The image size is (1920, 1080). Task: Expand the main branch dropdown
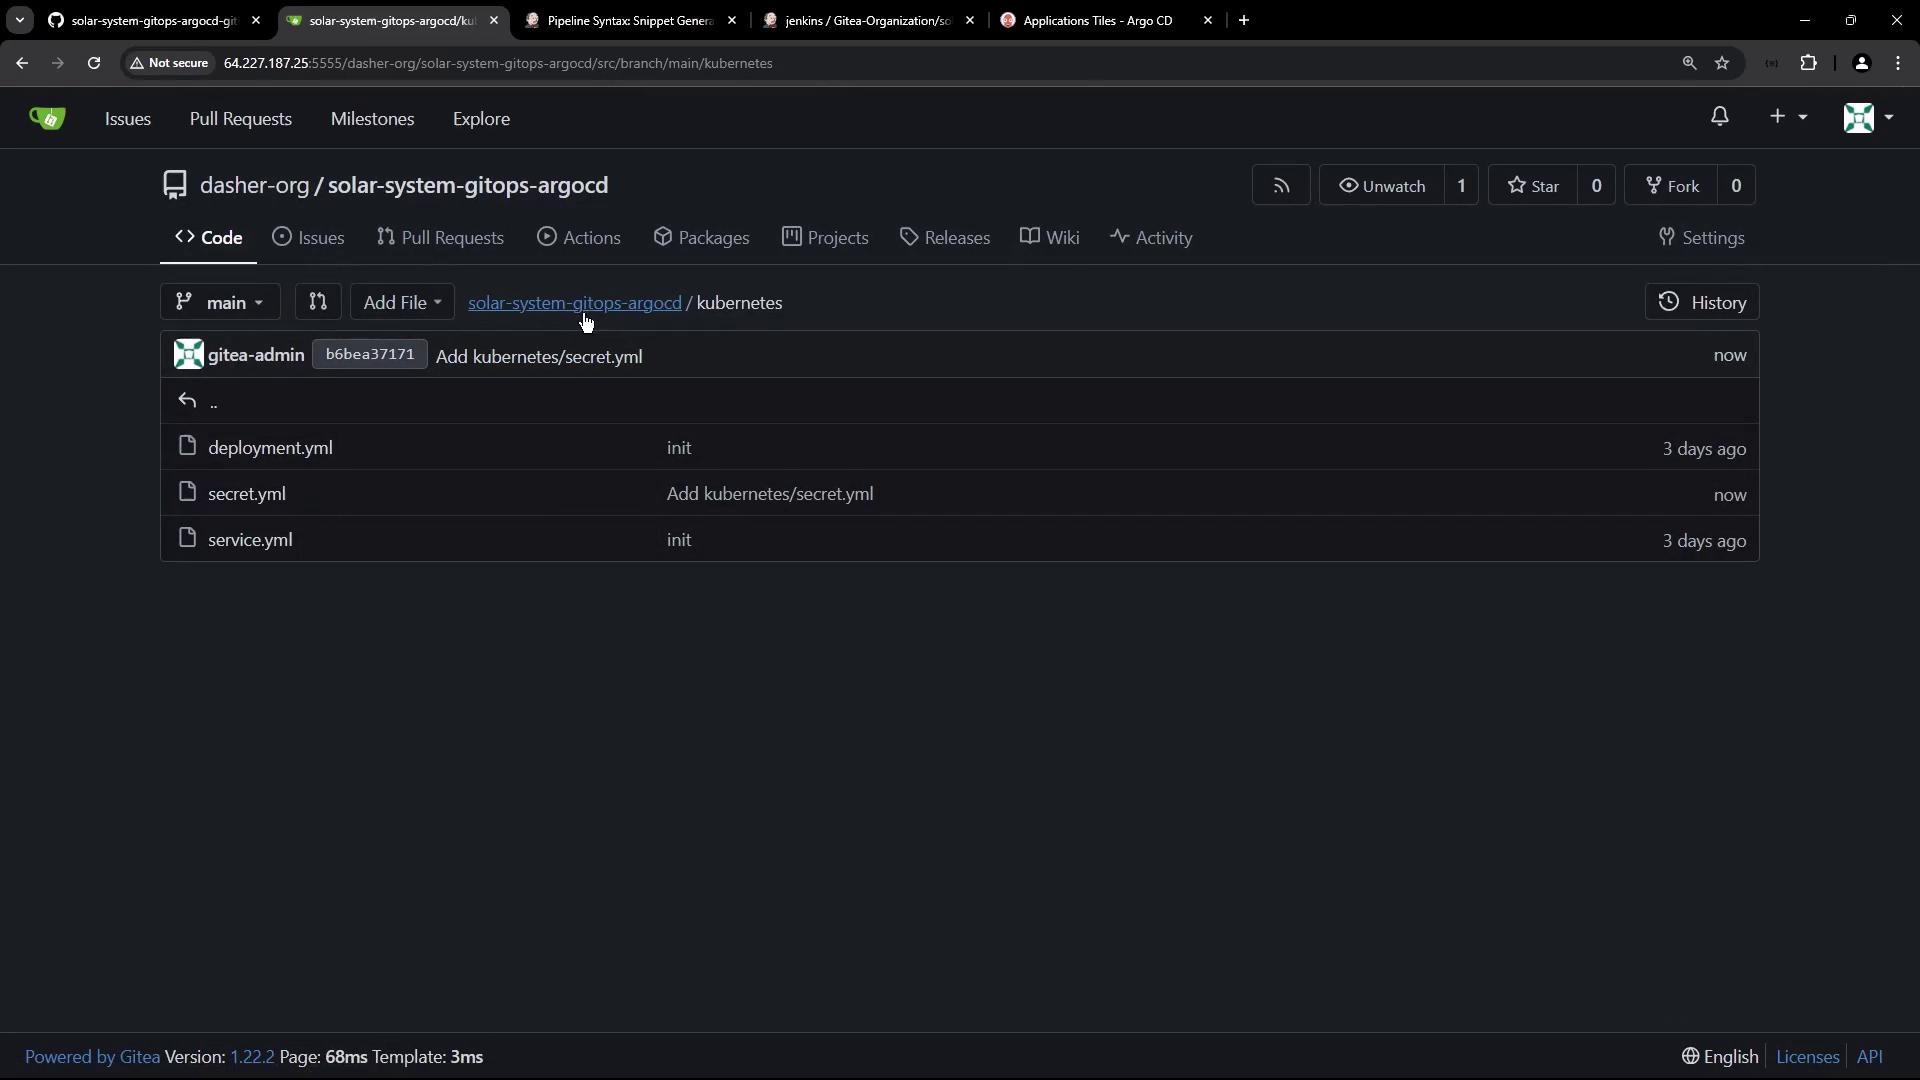[x=220, y=302]
